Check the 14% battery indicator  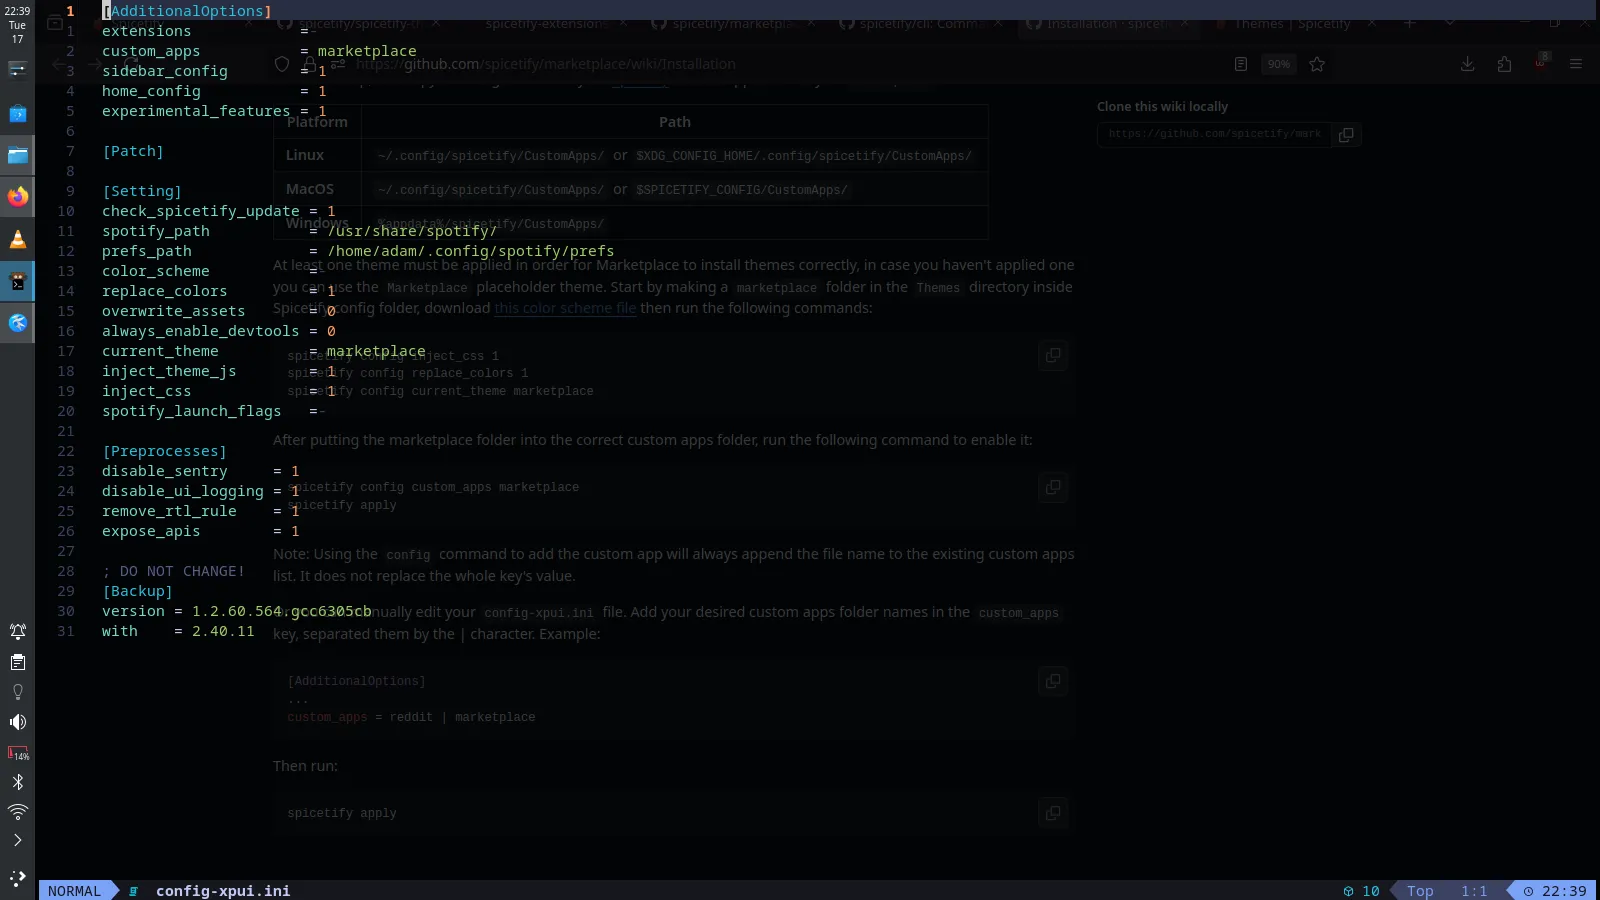tap(18, 752)
